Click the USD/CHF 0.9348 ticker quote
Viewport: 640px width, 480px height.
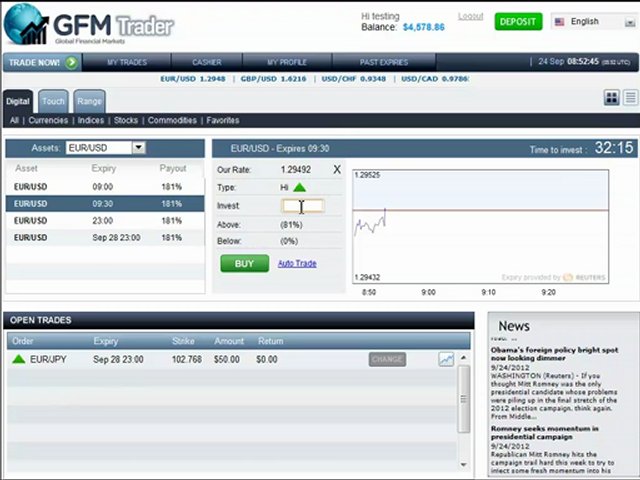click(x=353, y=79)
